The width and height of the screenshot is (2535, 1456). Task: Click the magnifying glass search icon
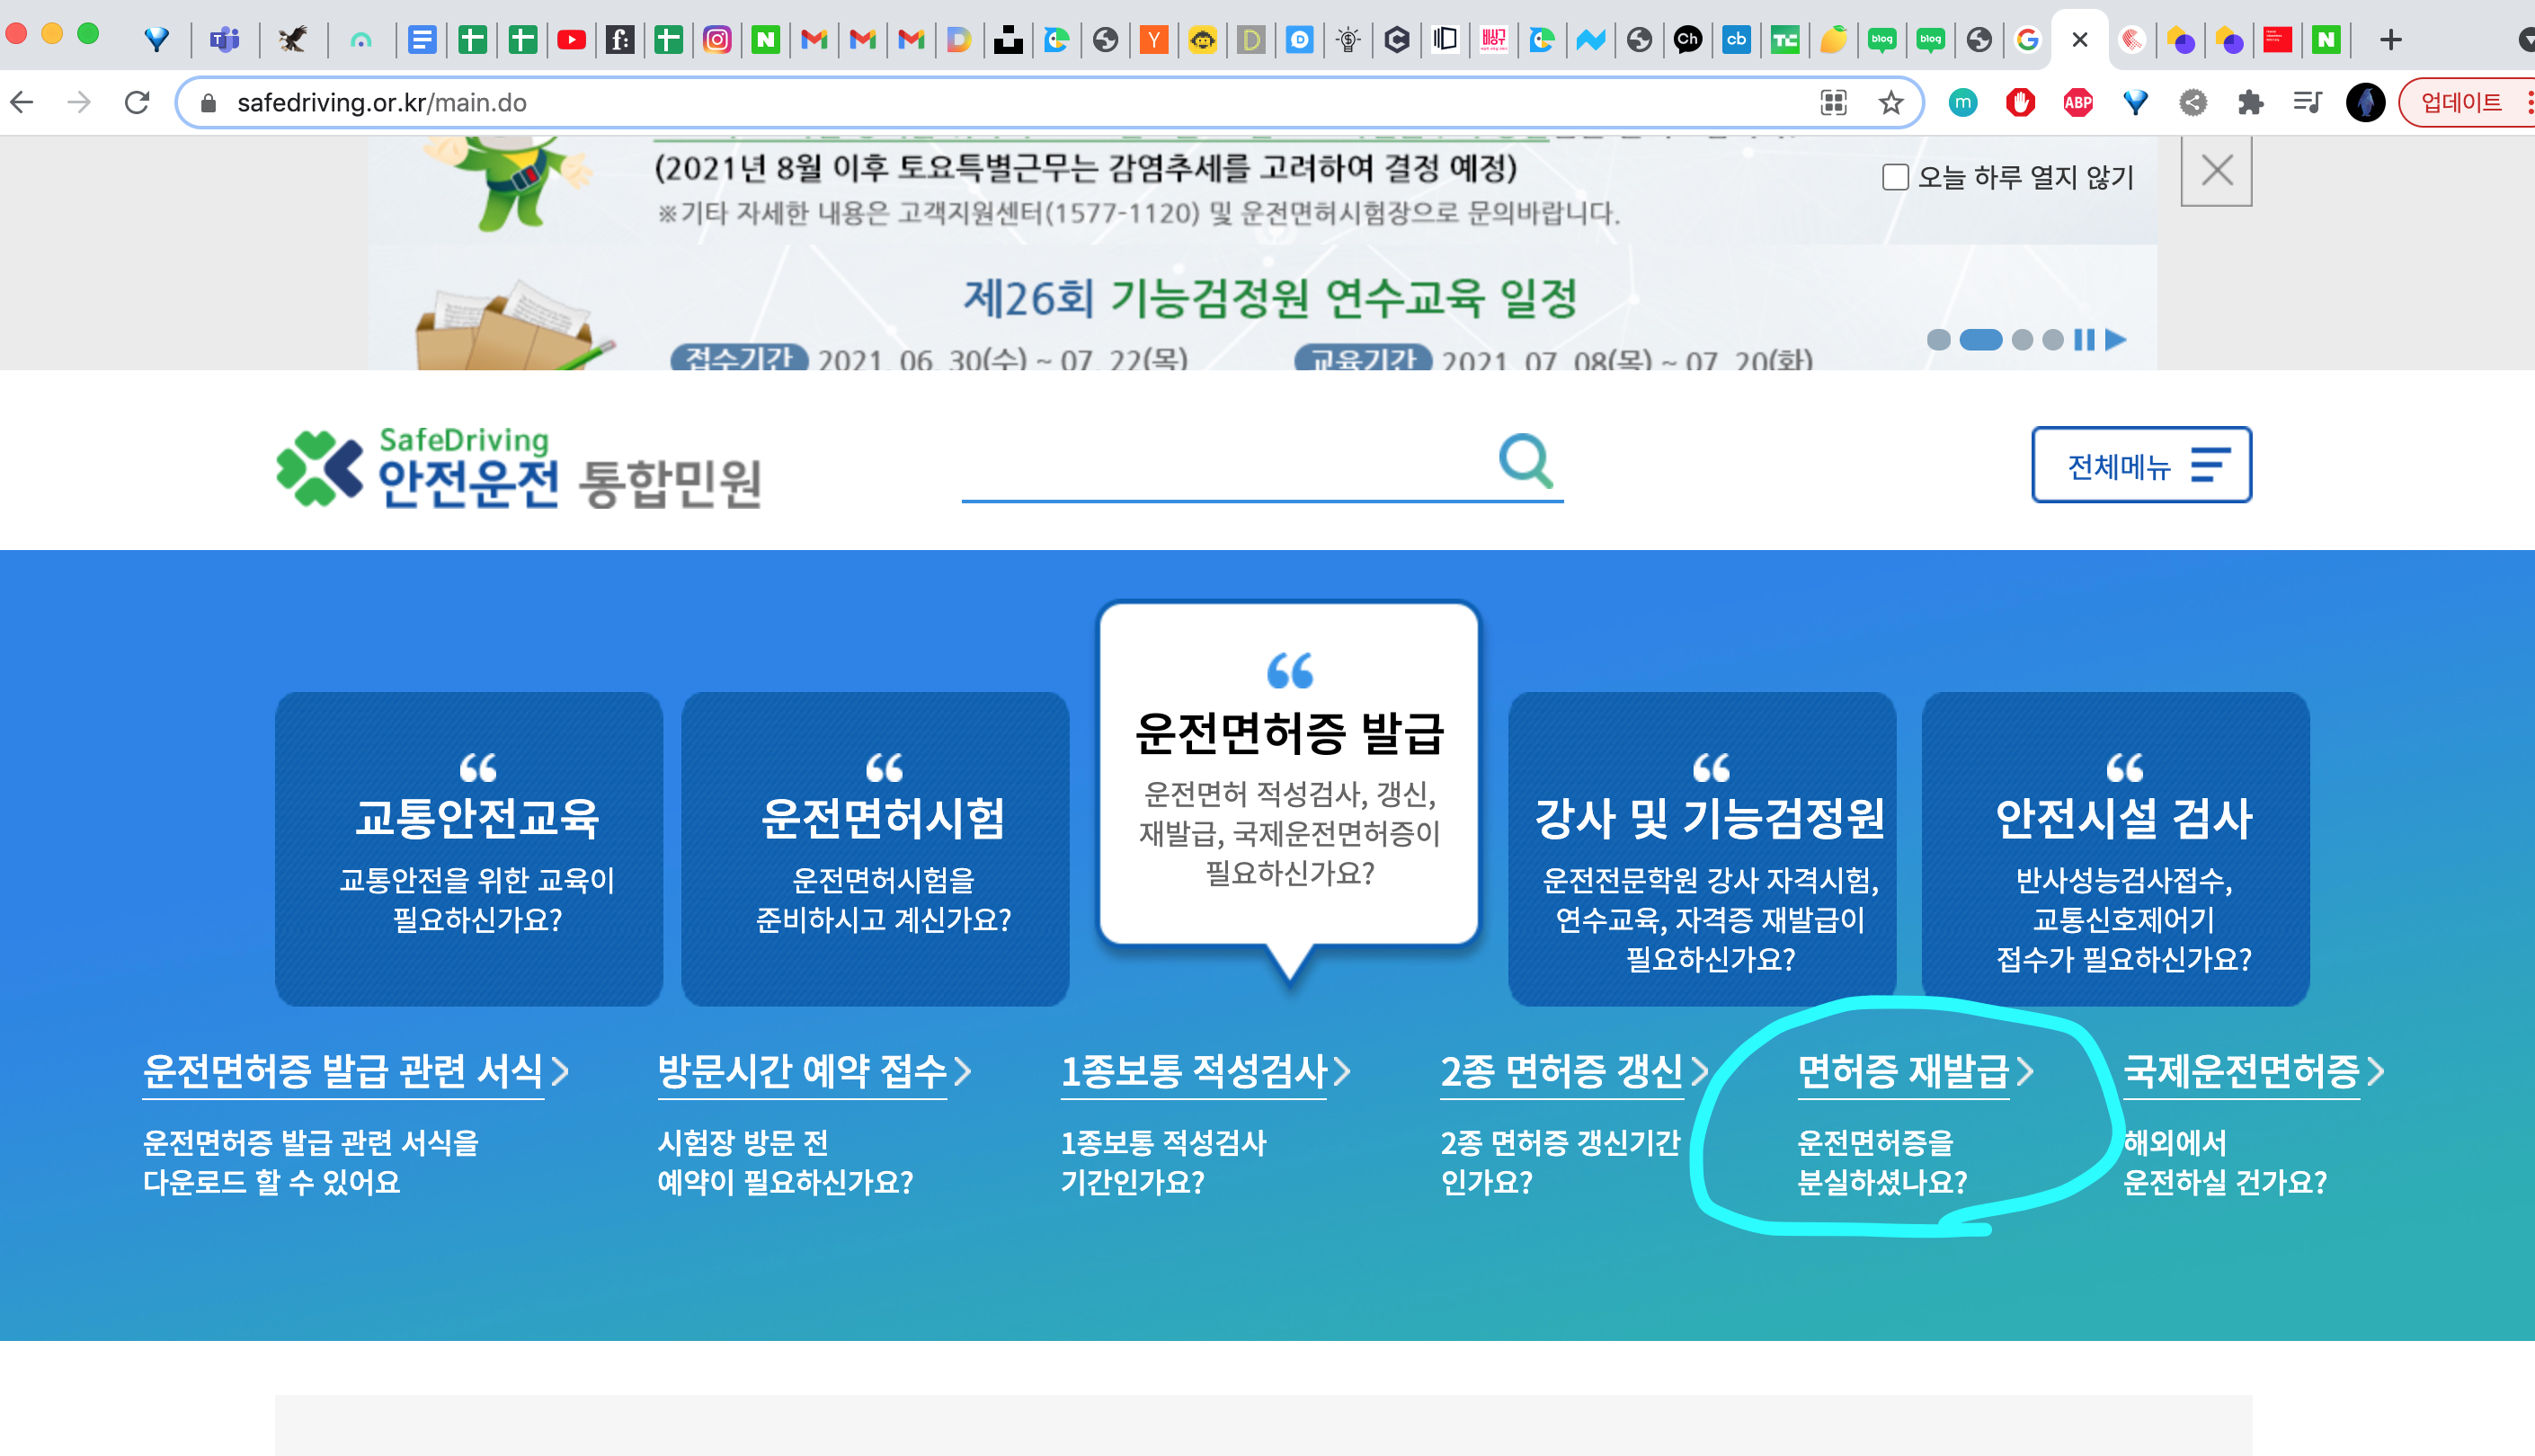click(1525, 461)
